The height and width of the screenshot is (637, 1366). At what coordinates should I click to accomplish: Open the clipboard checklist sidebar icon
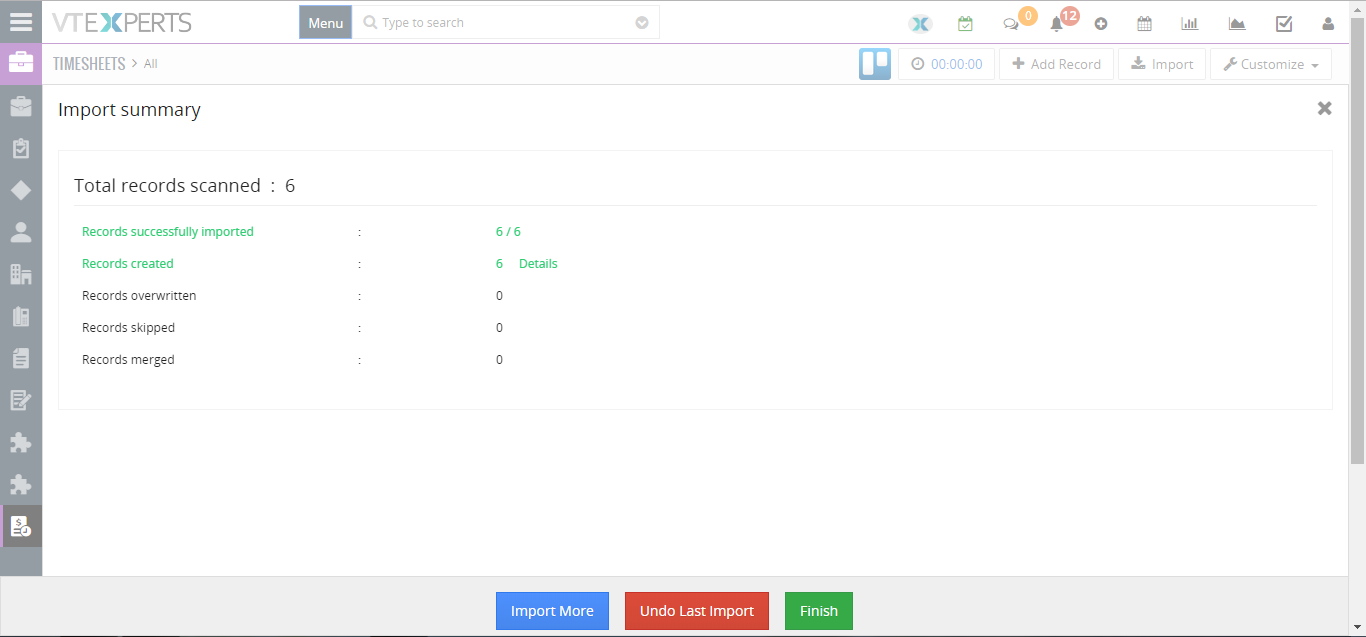[21, 148]
